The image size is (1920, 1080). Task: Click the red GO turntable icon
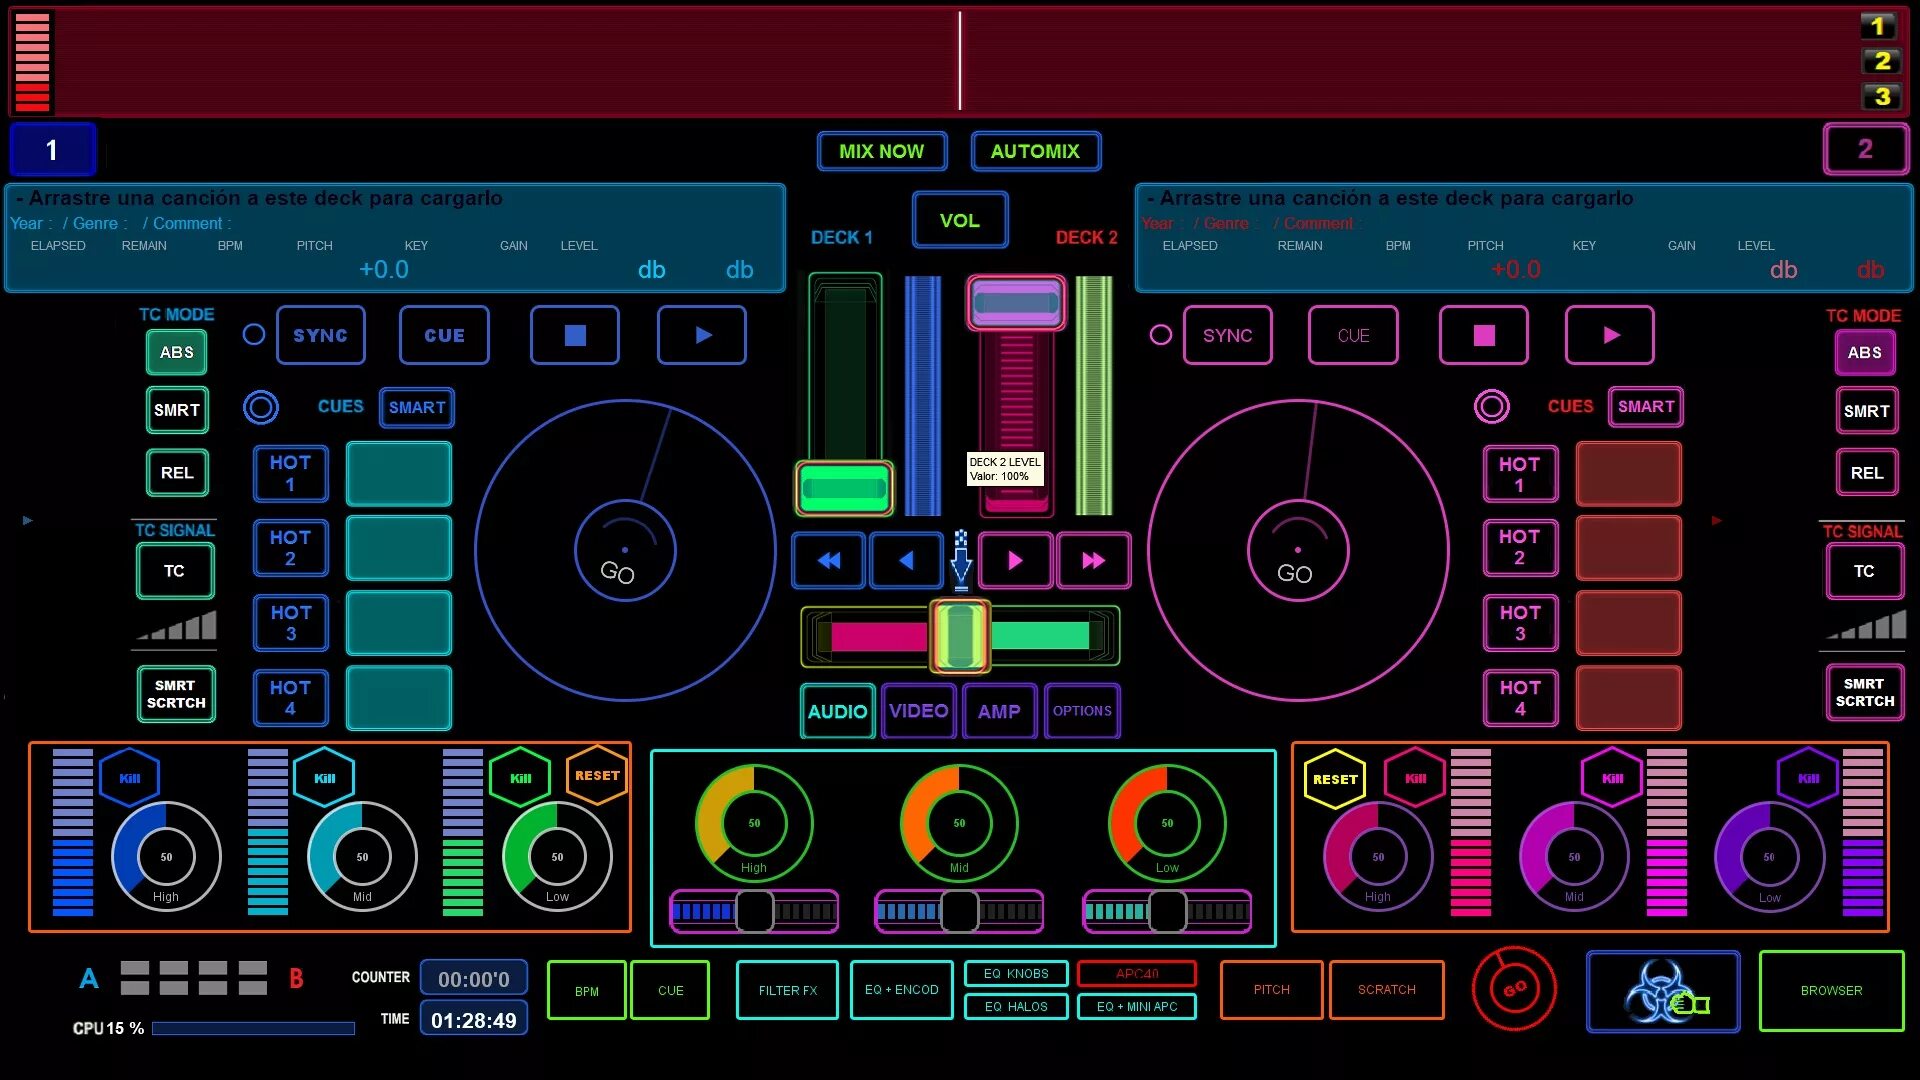pos(1513,989)
